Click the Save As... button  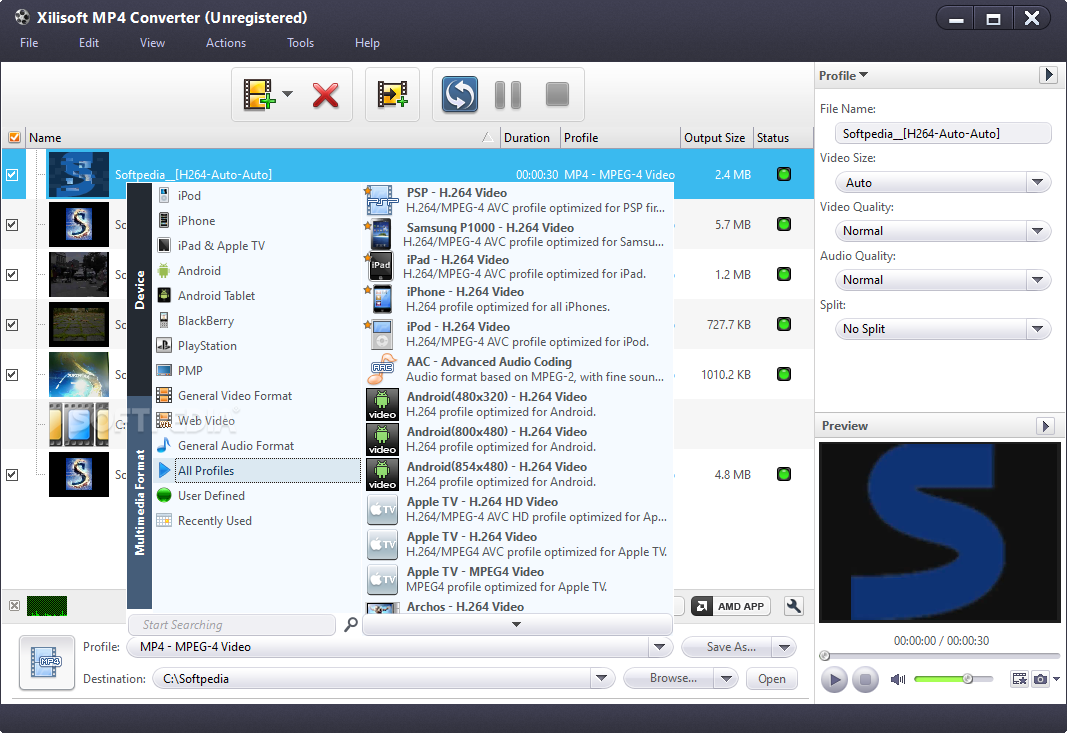[x=727, y=647]
